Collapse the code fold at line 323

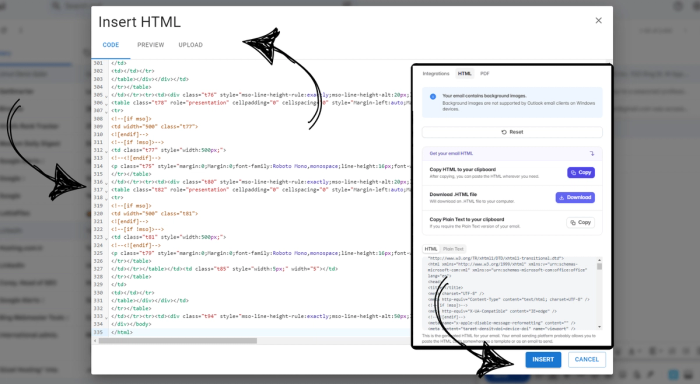[106, 238]
